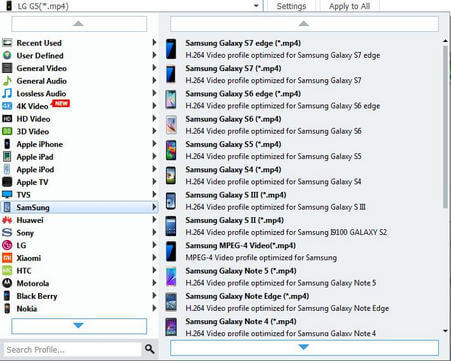The width and height of the screenshot is (451, 361).
Task: Click the Apply to All button
Action: (349, 6)
